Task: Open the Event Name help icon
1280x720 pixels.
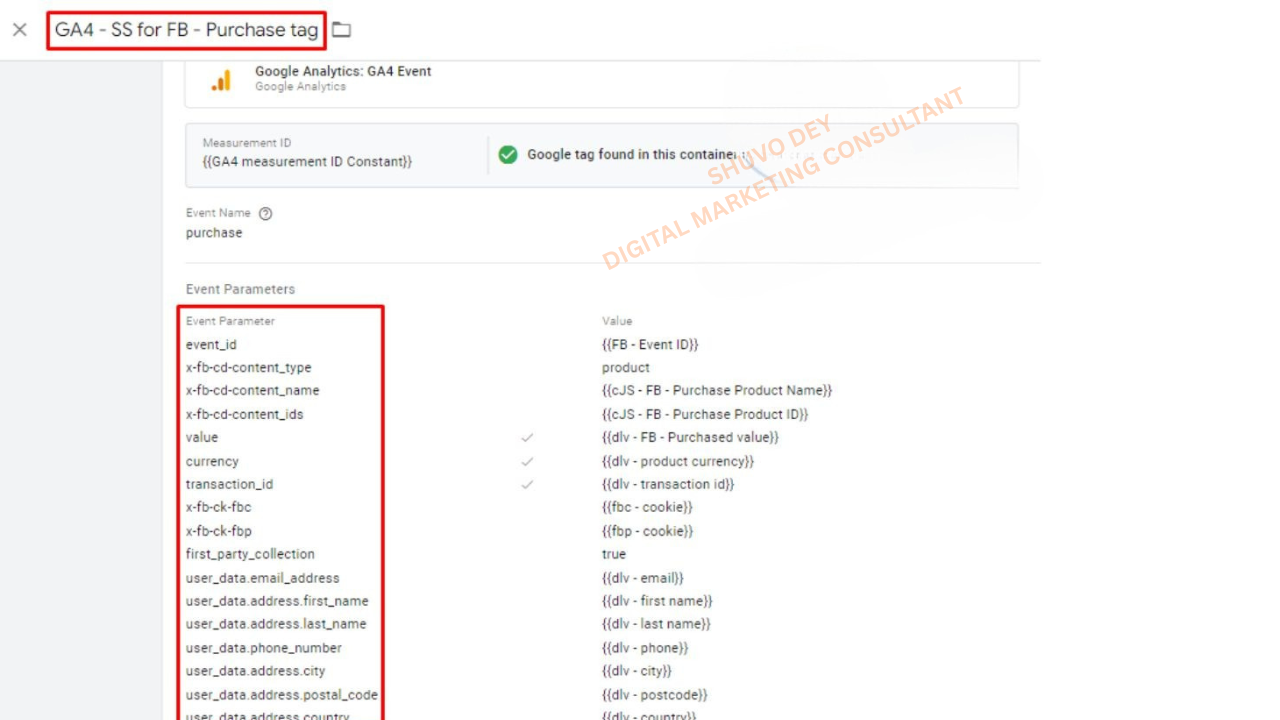Action: click(265, 213)
